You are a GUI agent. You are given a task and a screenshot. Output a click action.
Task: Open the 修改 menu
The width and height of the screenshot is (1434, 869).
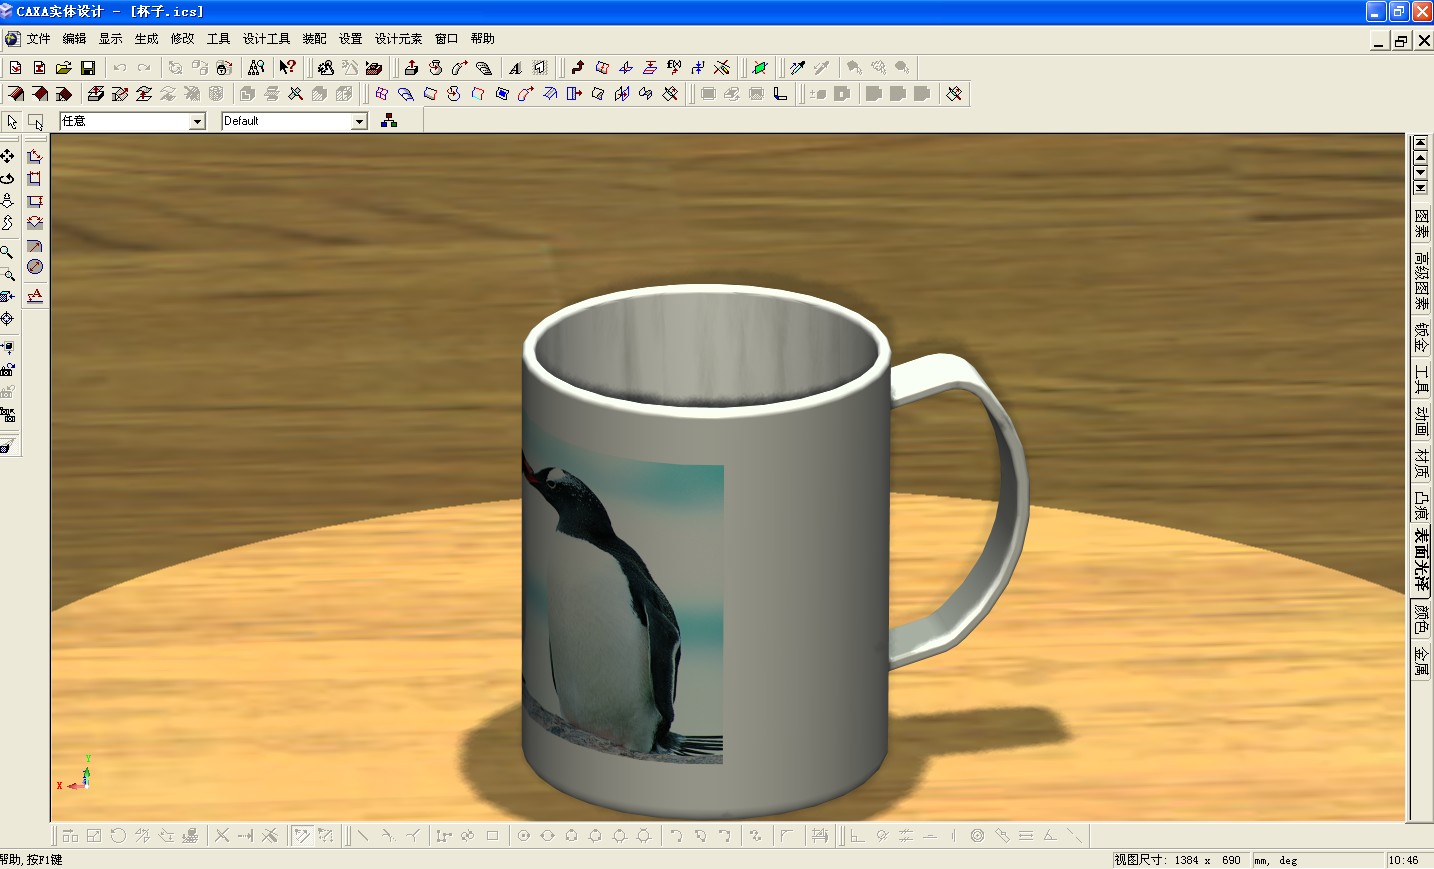click(182, 39)
